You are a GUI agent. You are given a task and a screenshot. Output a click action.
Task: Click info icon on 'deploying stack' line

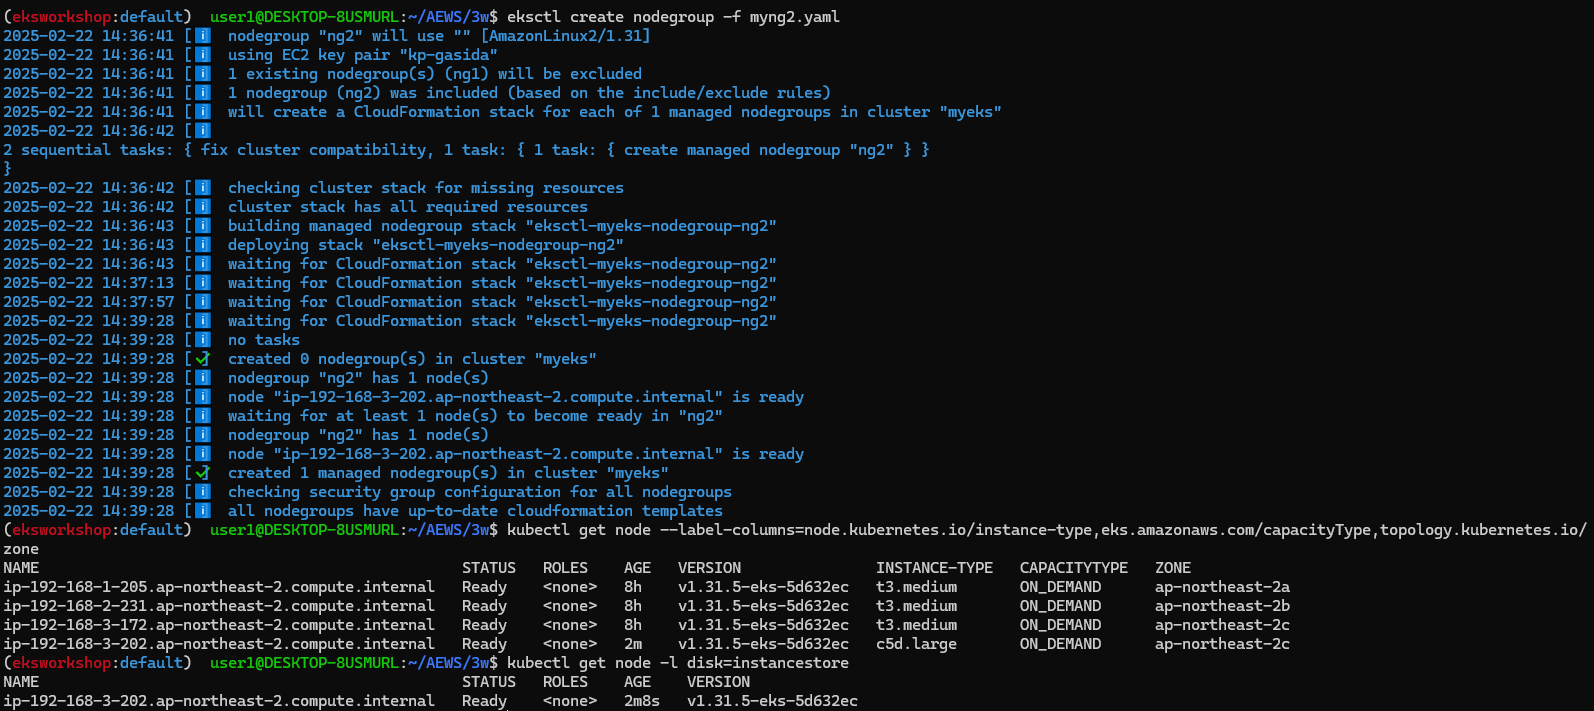tap(203, 245)
